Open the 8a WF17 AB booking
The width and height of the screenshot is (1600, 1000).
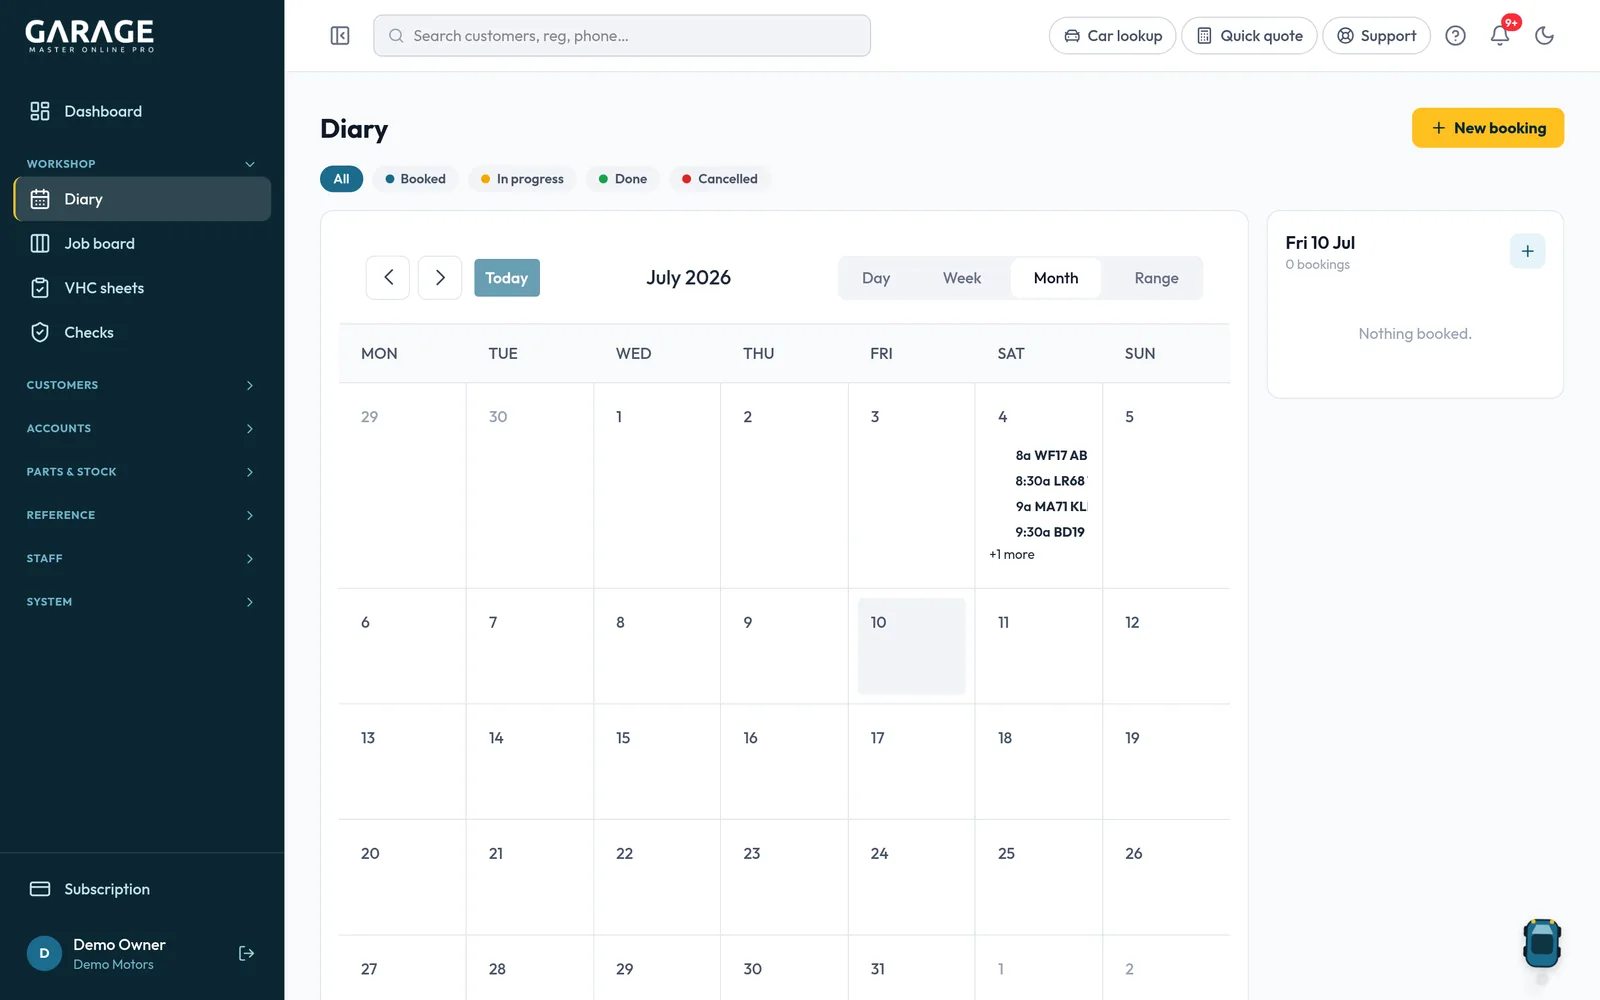(x=1040, y=455)
